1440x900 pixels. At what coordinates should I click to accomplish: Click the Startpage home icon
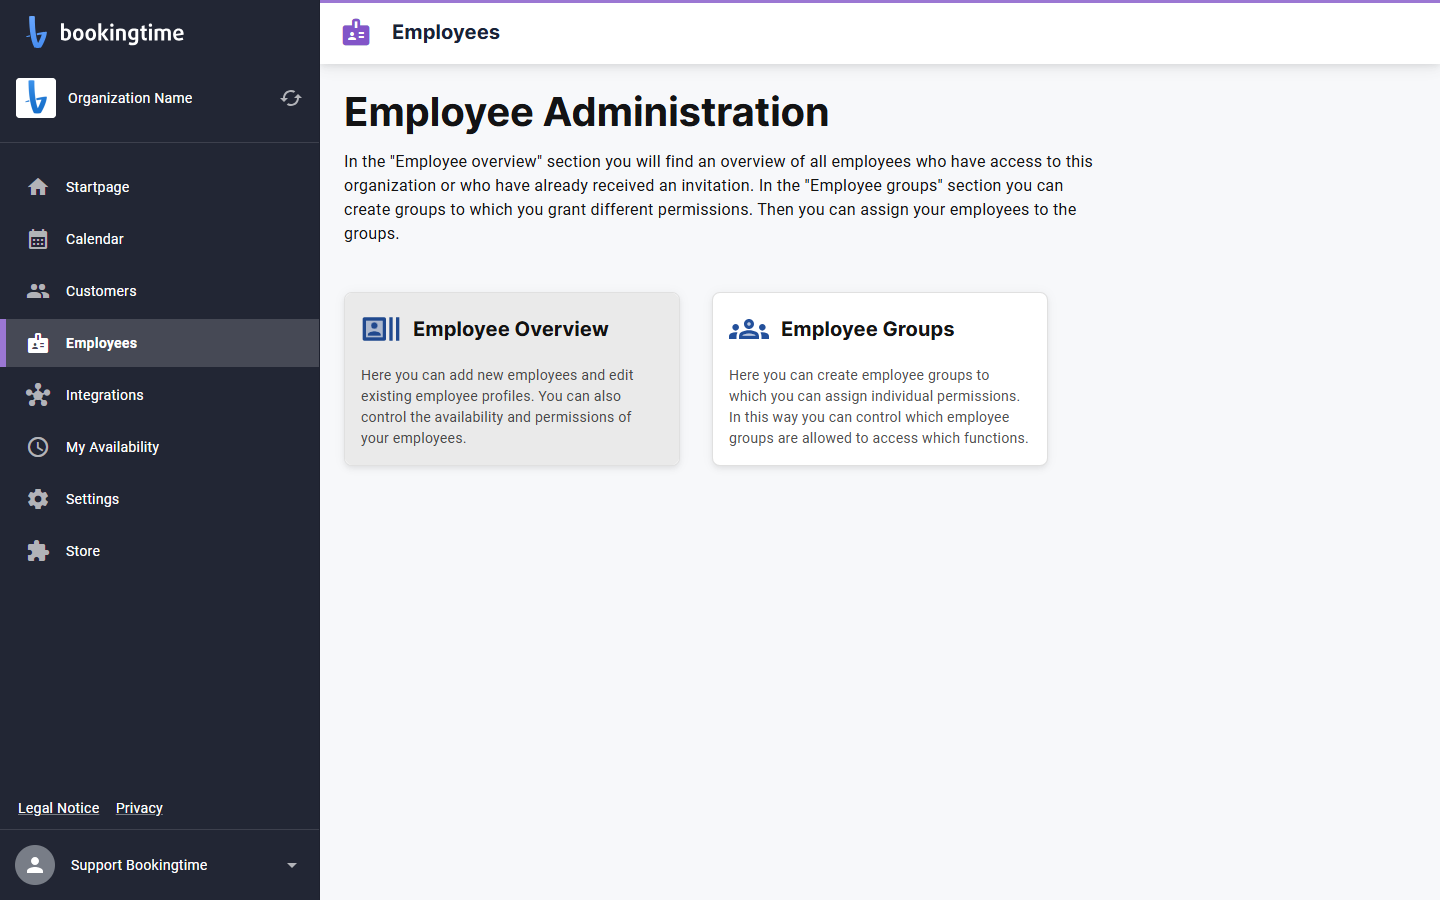[x=38, y=187]
